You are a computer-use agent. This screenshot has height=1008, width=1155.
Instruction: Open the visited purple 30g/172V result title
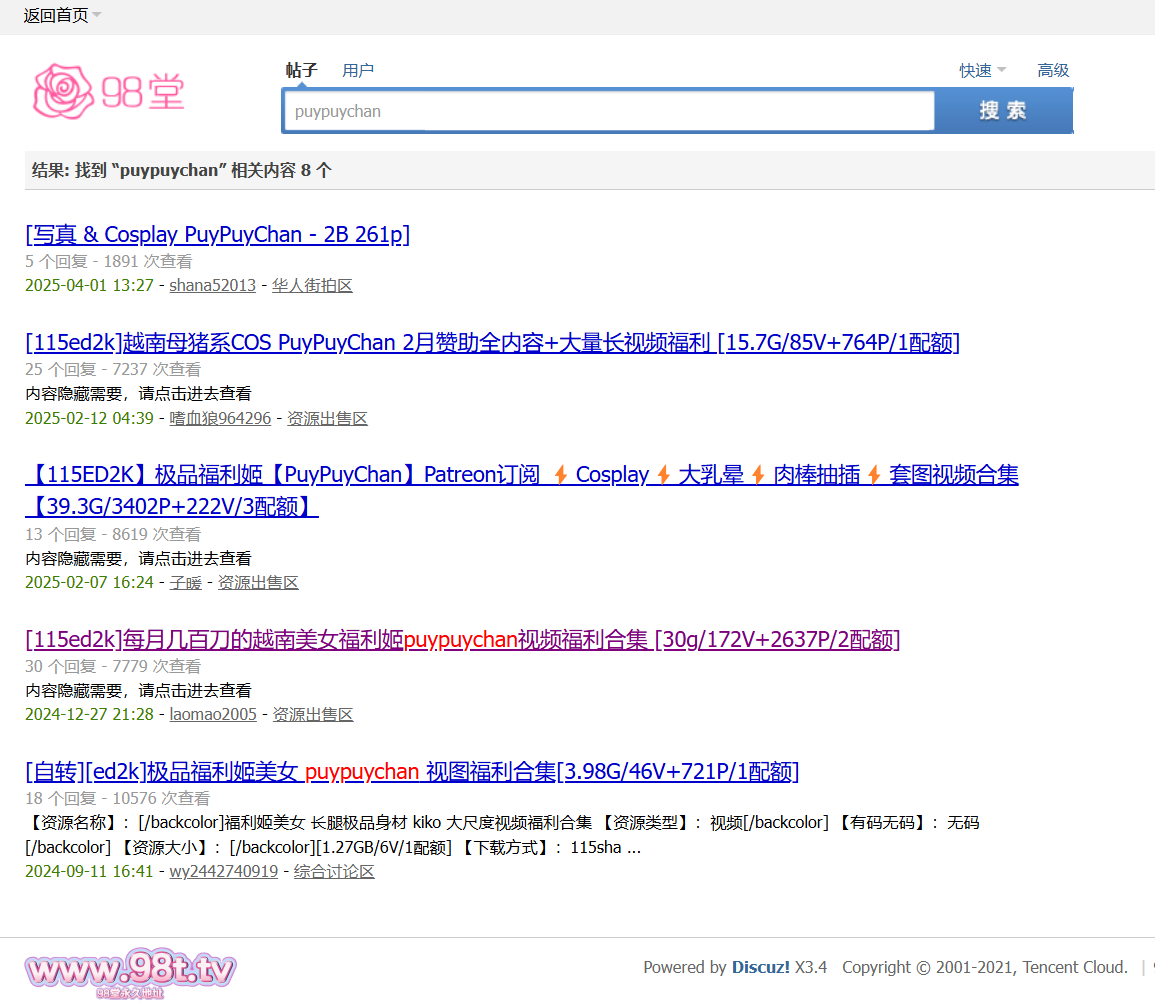(462, 639)
